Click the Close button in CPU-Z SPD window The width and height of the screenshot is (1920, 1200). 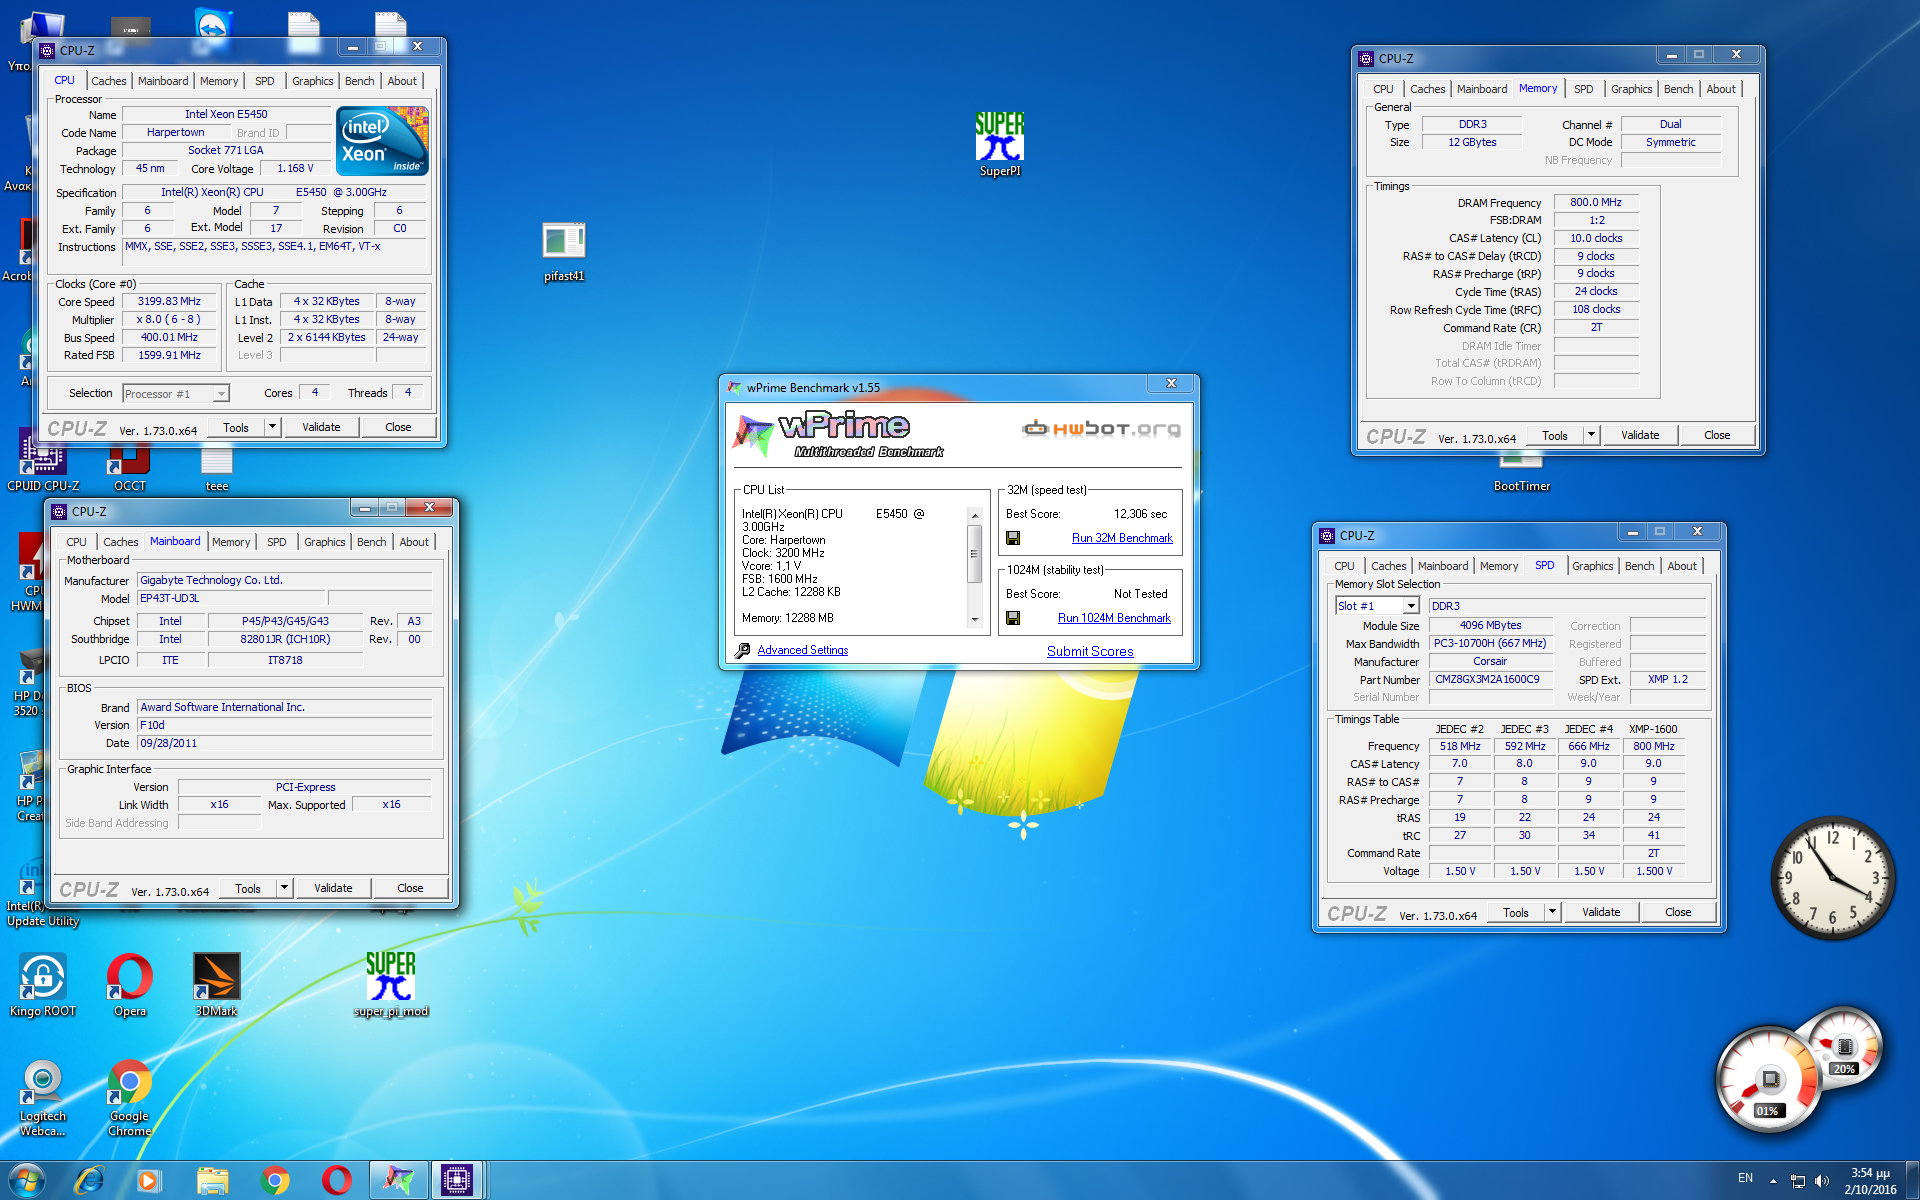point(1678,912)
